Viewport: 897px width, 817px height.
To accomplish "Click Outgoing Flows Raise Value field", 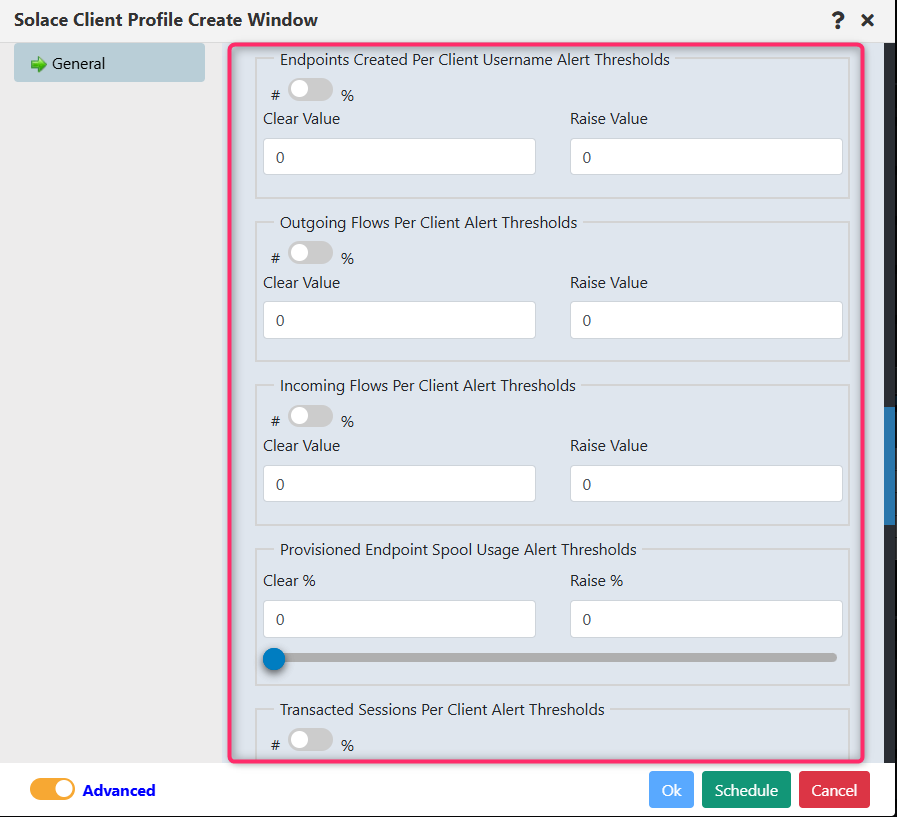I will point(706,320).
